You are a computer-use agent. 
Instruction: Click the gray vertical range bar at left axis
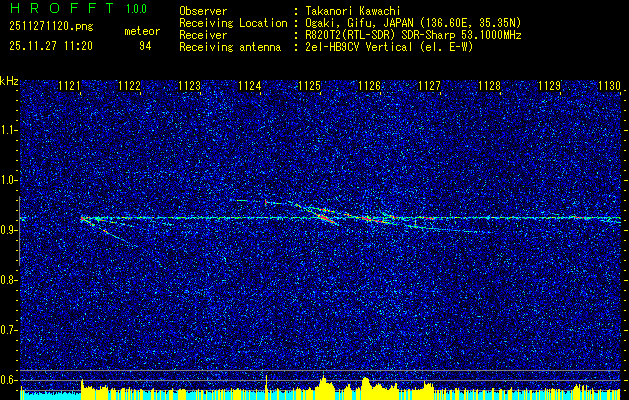19,231
